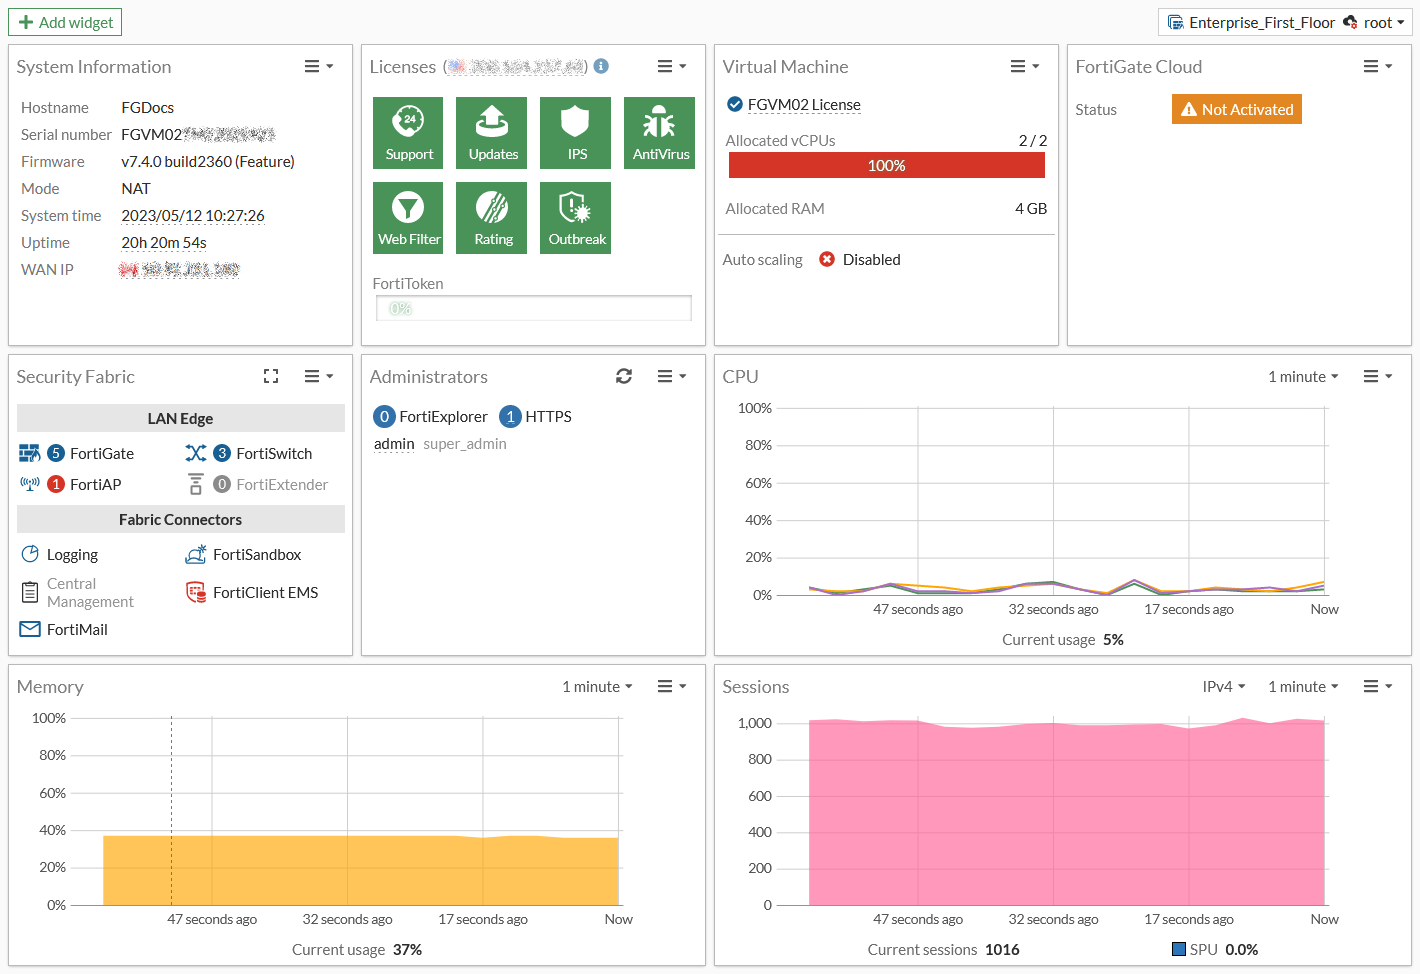
Task: Open the AntiVirus license icon
Action: [659, 133]
